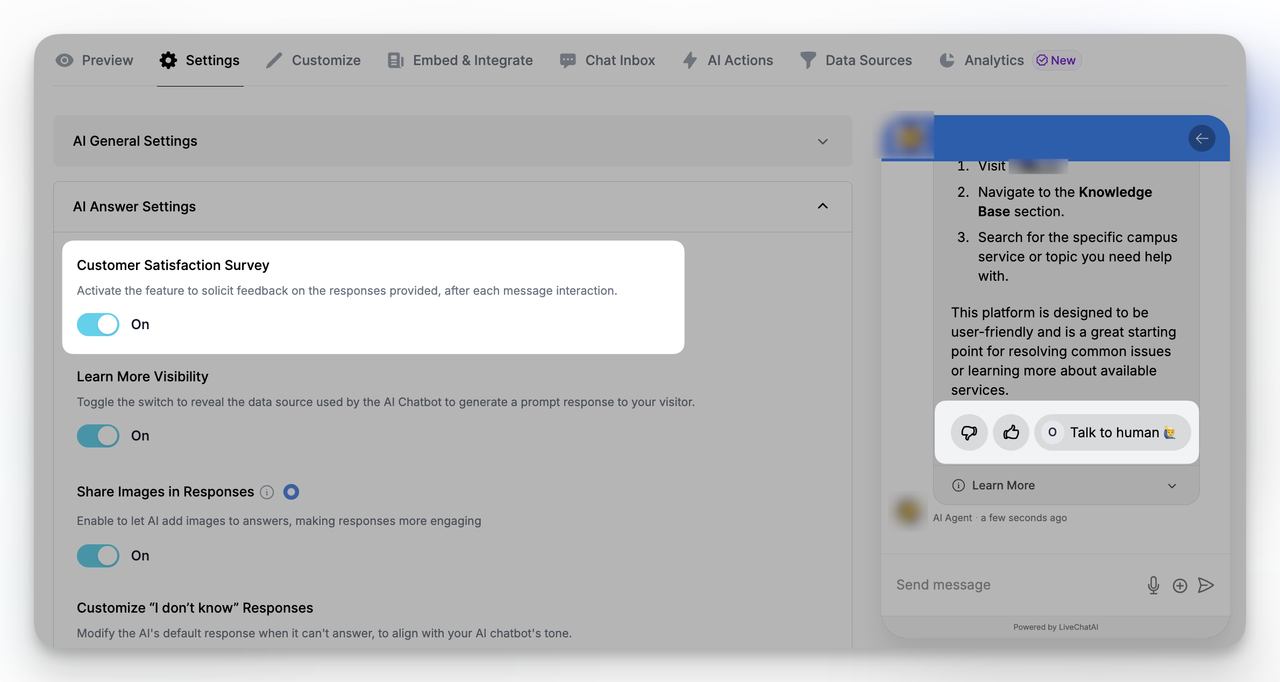The width and height of the screenshot is (1280, 682).
Task: Click the Settings gear icon in the top bar
Action: pyautogui.click(x=168, y=60)
